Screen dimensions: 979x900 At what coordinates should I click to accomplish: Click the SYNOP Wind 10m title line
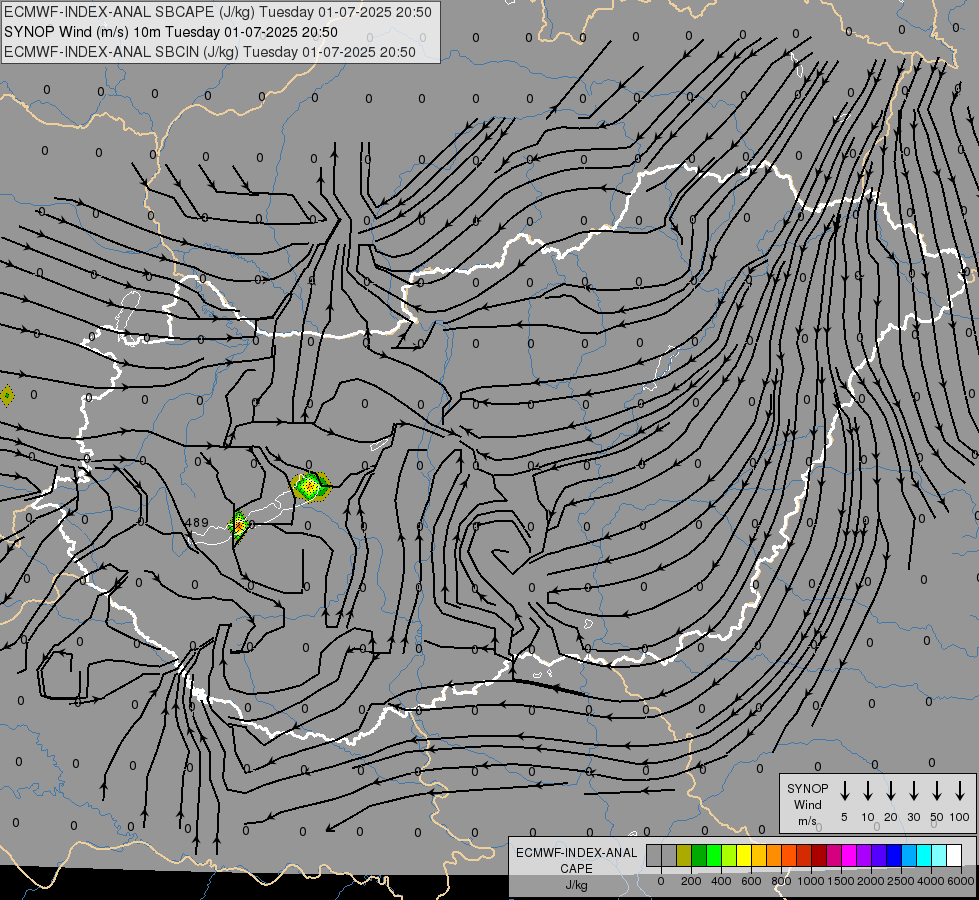pos(170,32)
